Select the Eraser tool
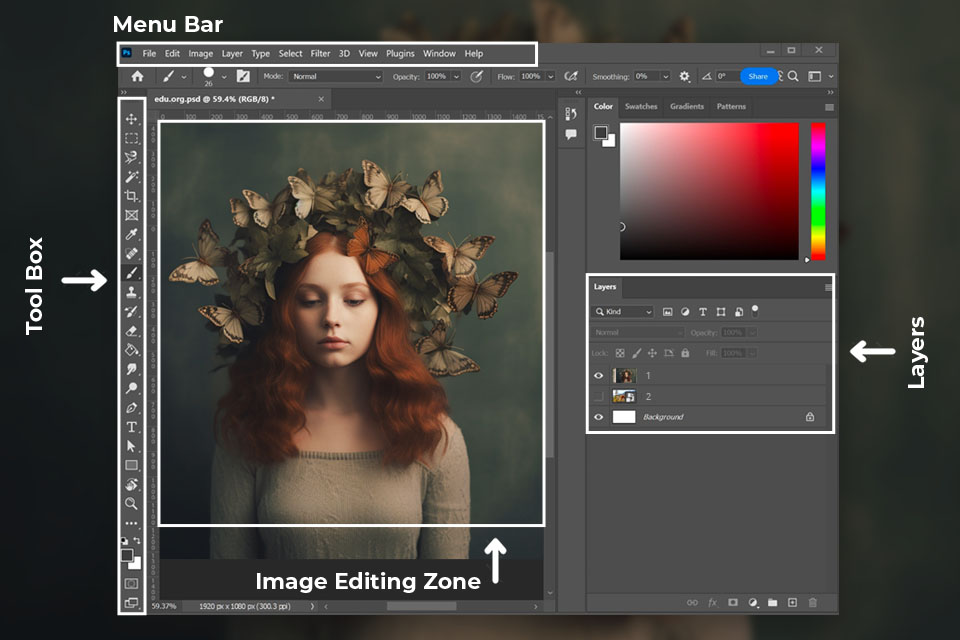Image resolution: width=960 pixels, height=640 pixels. [x=131, y=331]
